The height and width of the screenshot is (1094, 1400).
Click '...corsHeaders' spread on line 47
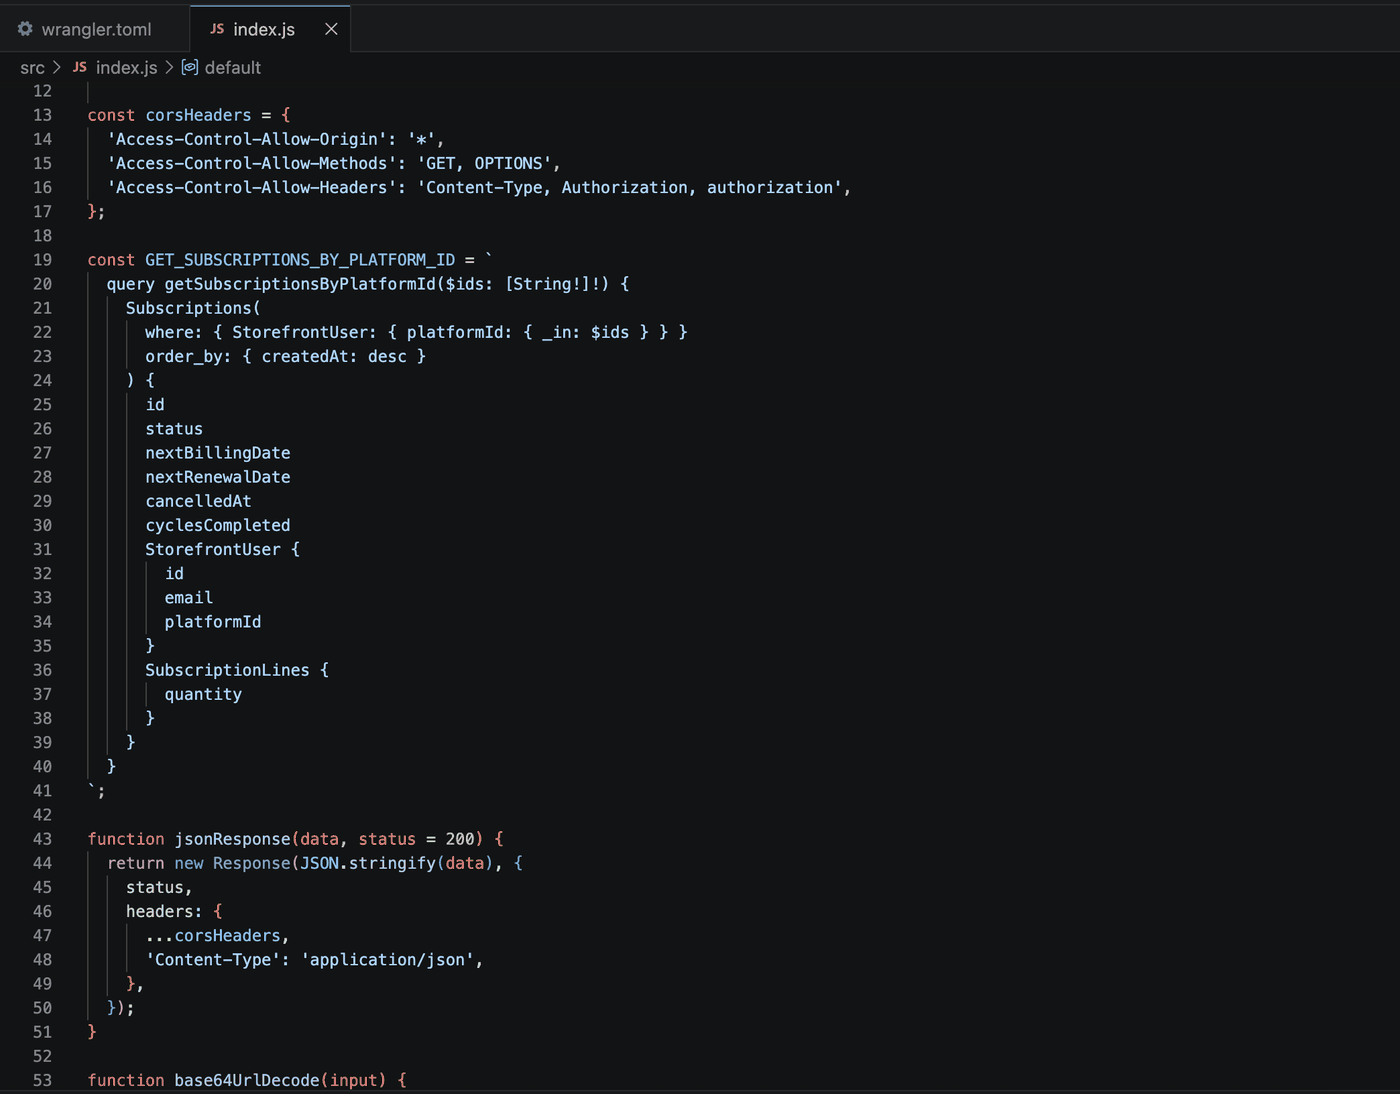pos(213,936)
